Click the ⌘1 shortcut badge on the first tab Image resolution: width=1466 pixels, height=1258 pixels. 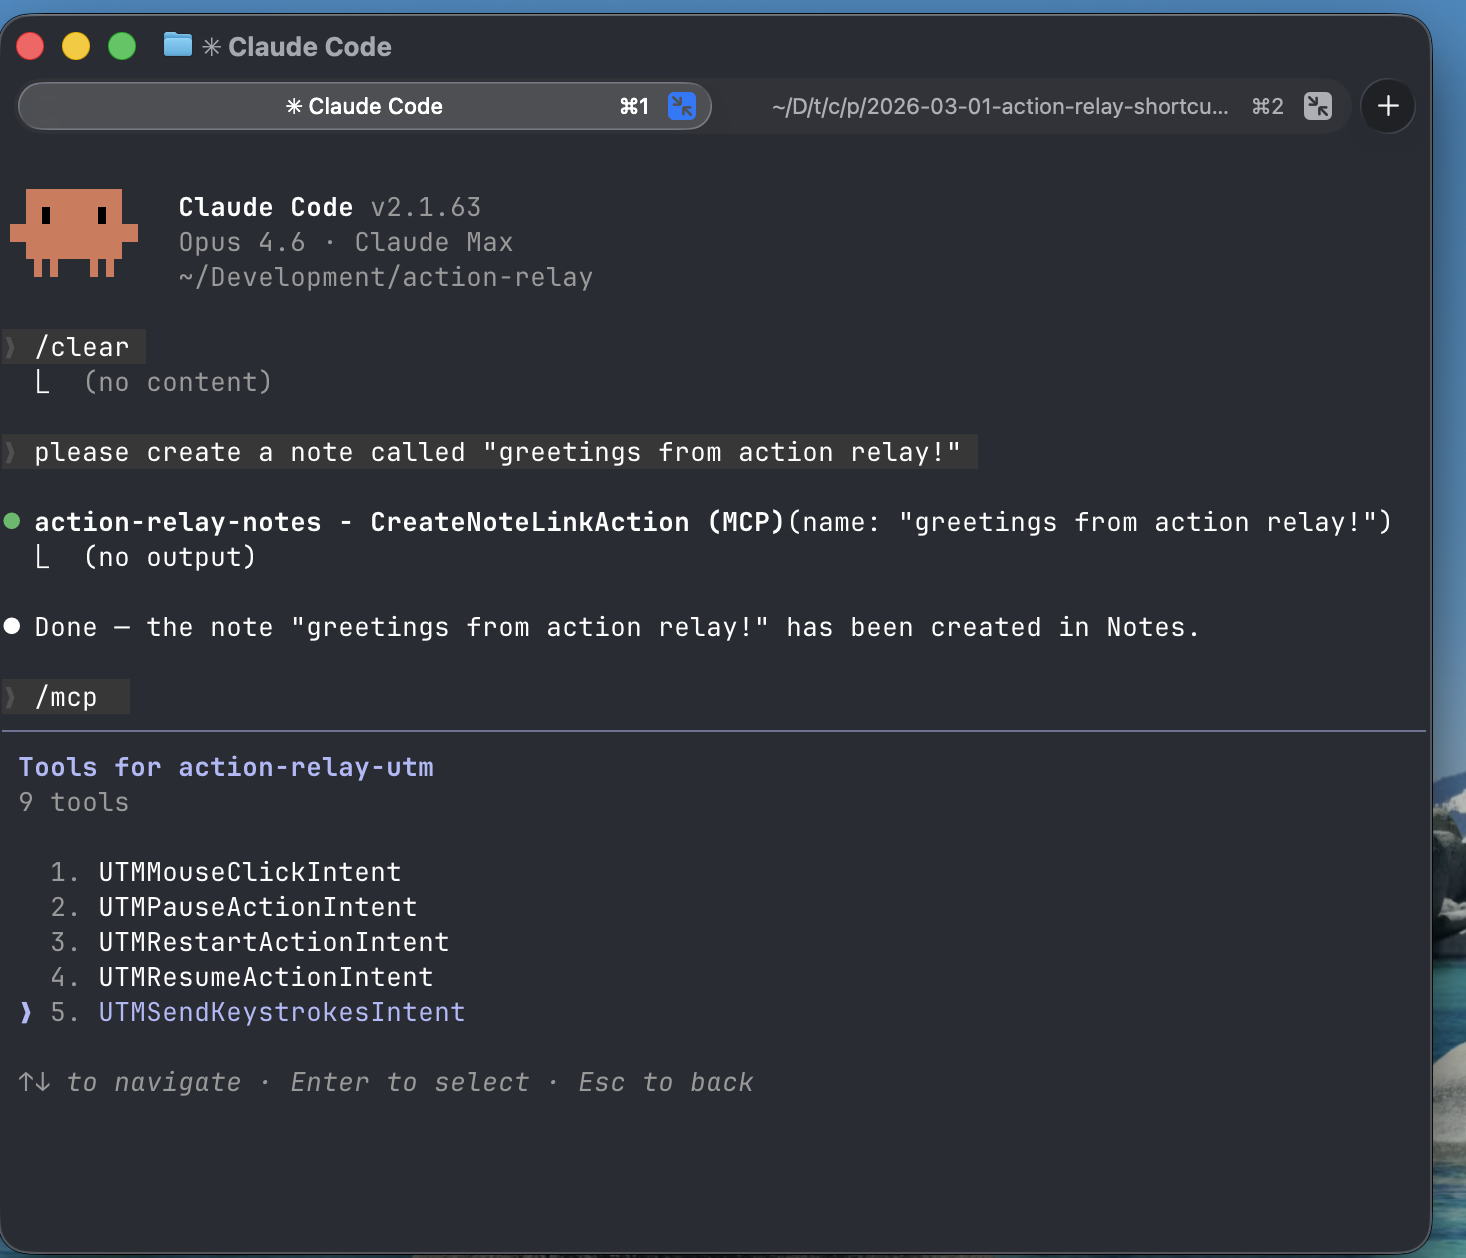coord(633,106)
